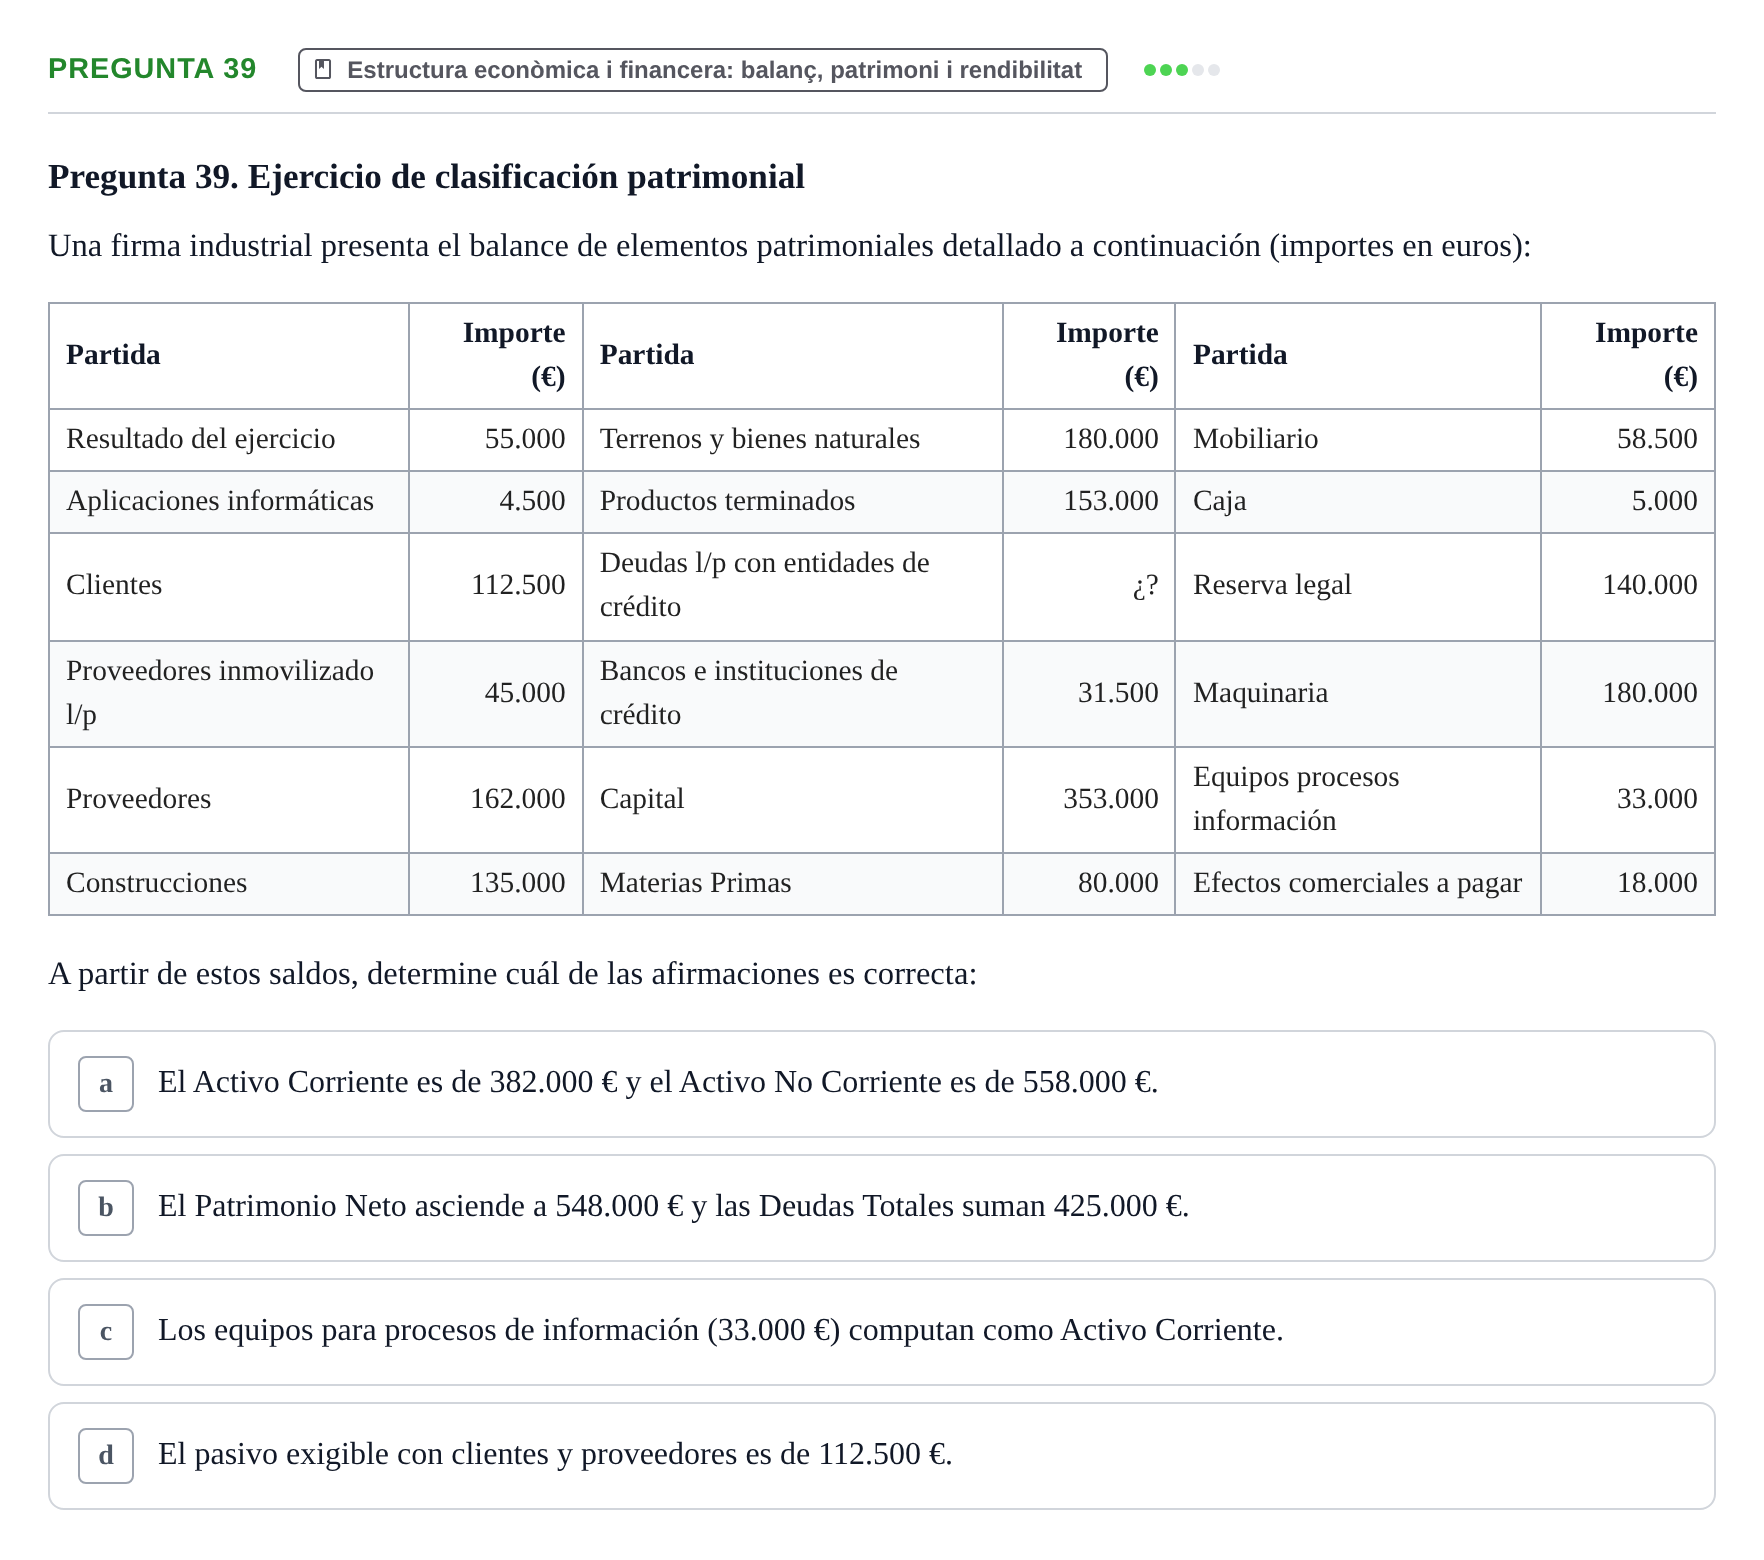The width and height of the screenshot is (1764, 1560).
Task: Click the 'Resultado del ejercicio' table cell
Action: pyautogui.click(x=229, y=440)
